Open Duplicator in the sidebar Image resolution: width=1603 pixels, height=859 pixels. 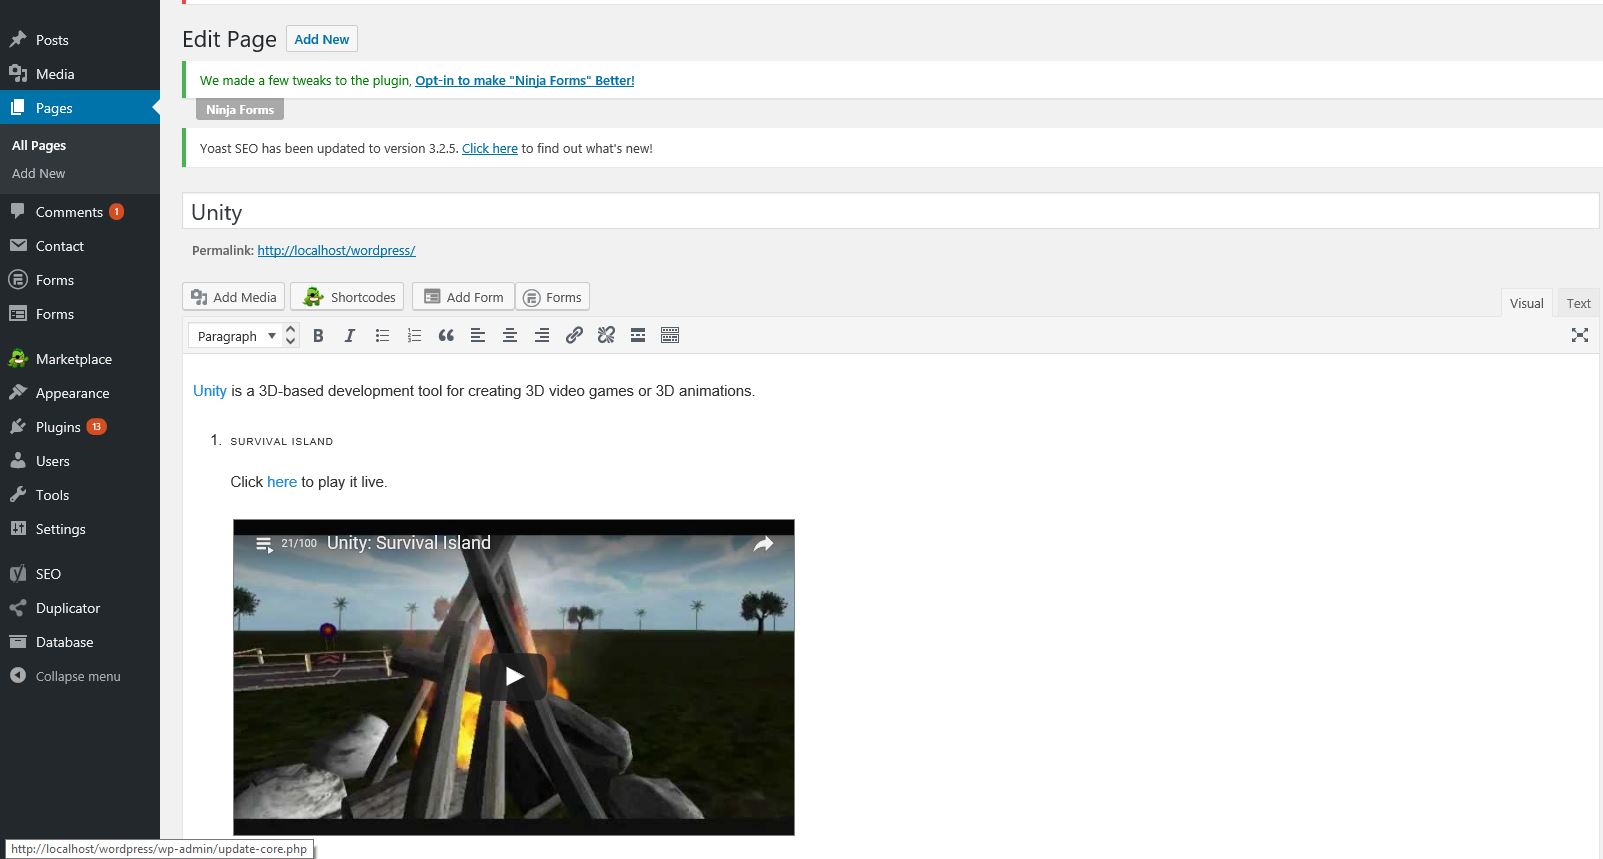click(x=80, y=608)
